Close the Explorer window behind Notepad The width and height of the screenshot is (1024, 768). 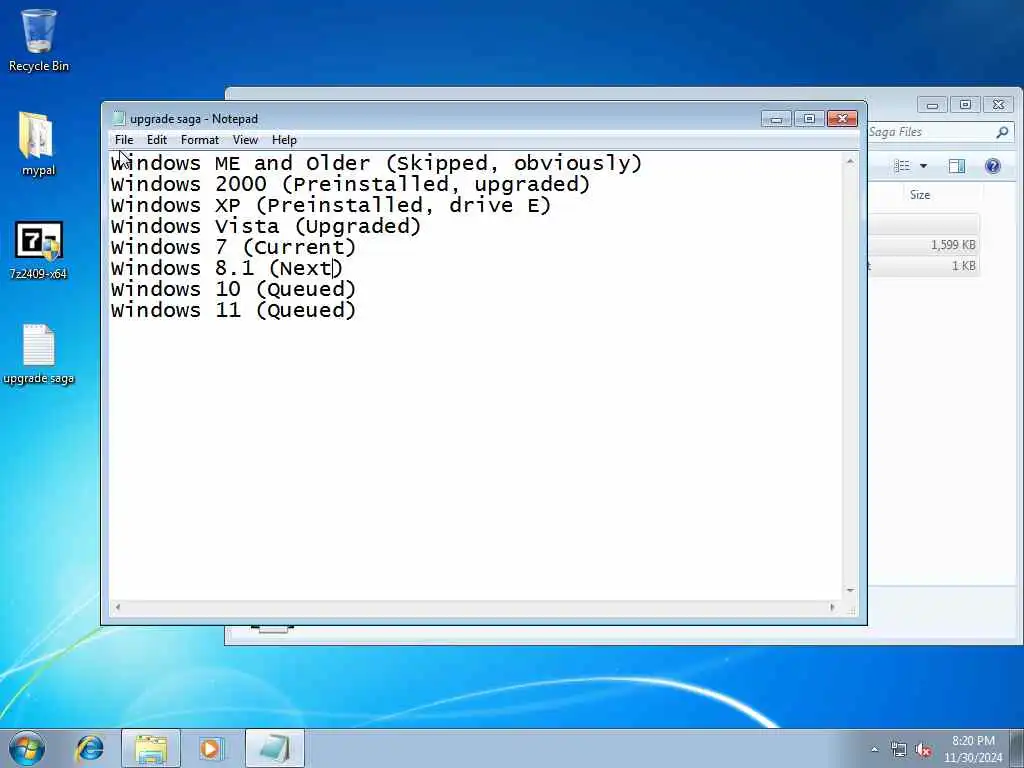coord(999,104)
